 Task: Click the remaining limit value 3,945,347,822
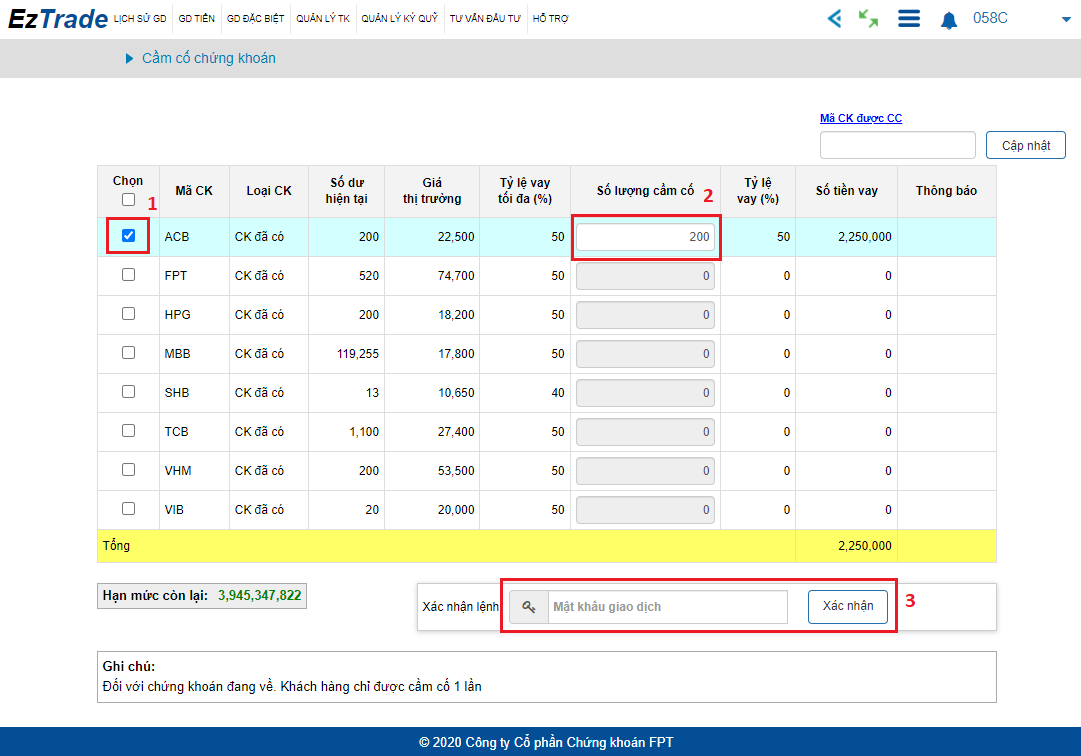coord(260,595)
